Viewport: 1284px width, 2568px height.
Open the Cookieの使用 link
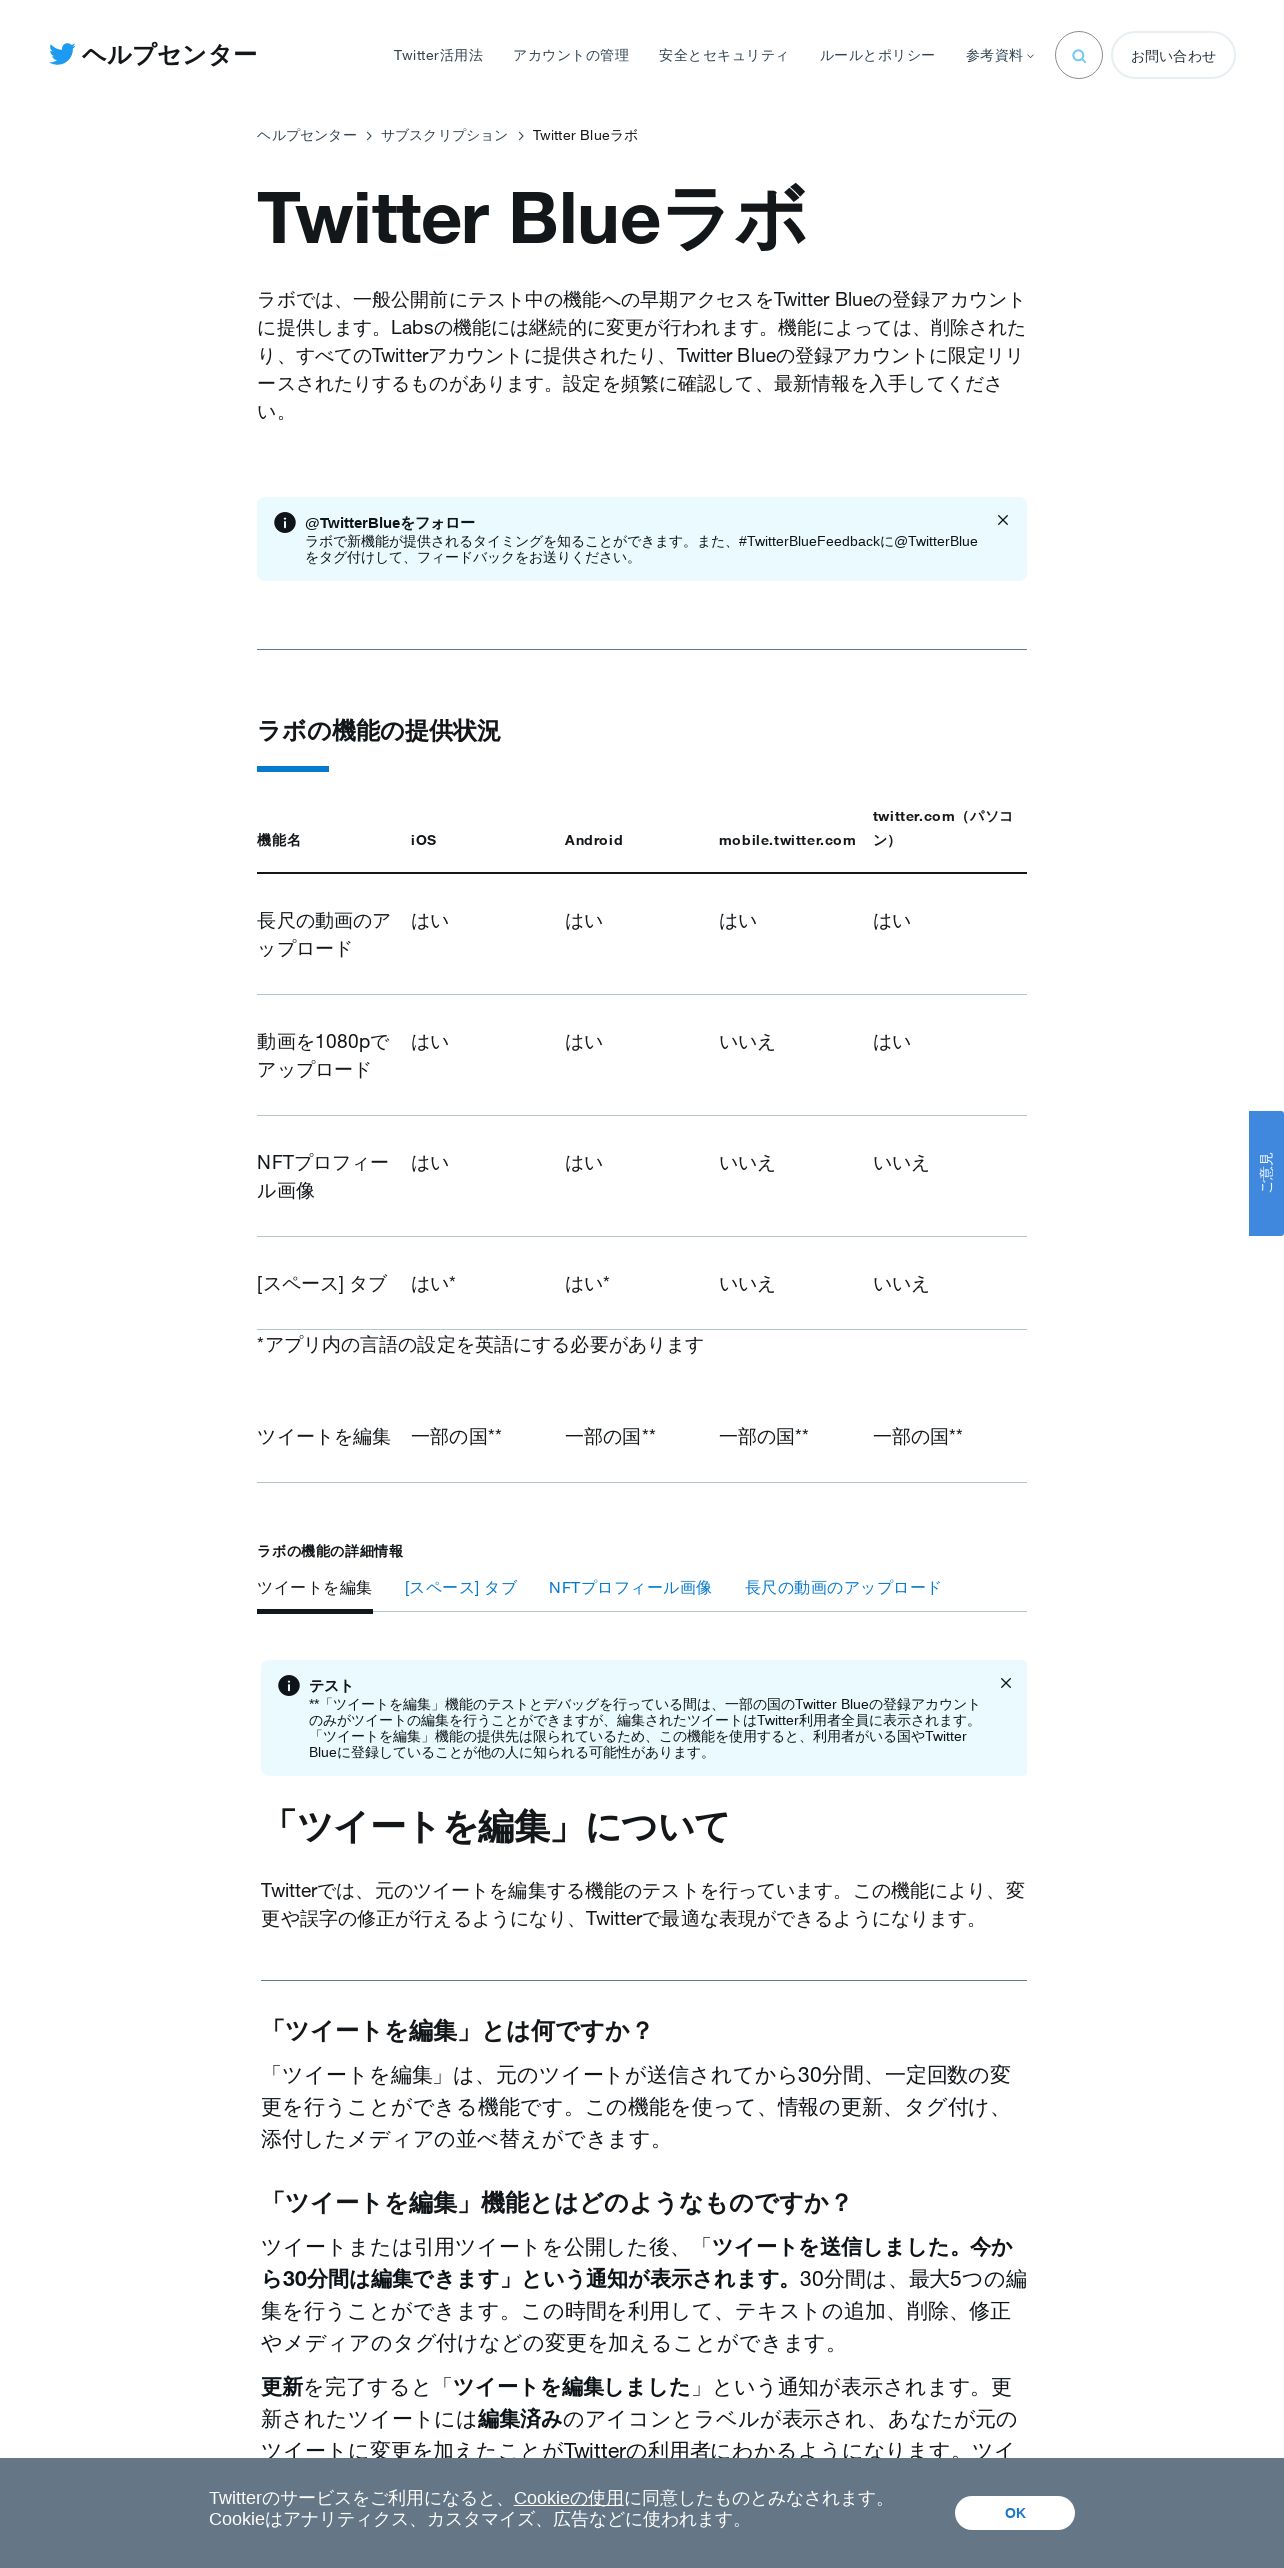(569, 2498)
